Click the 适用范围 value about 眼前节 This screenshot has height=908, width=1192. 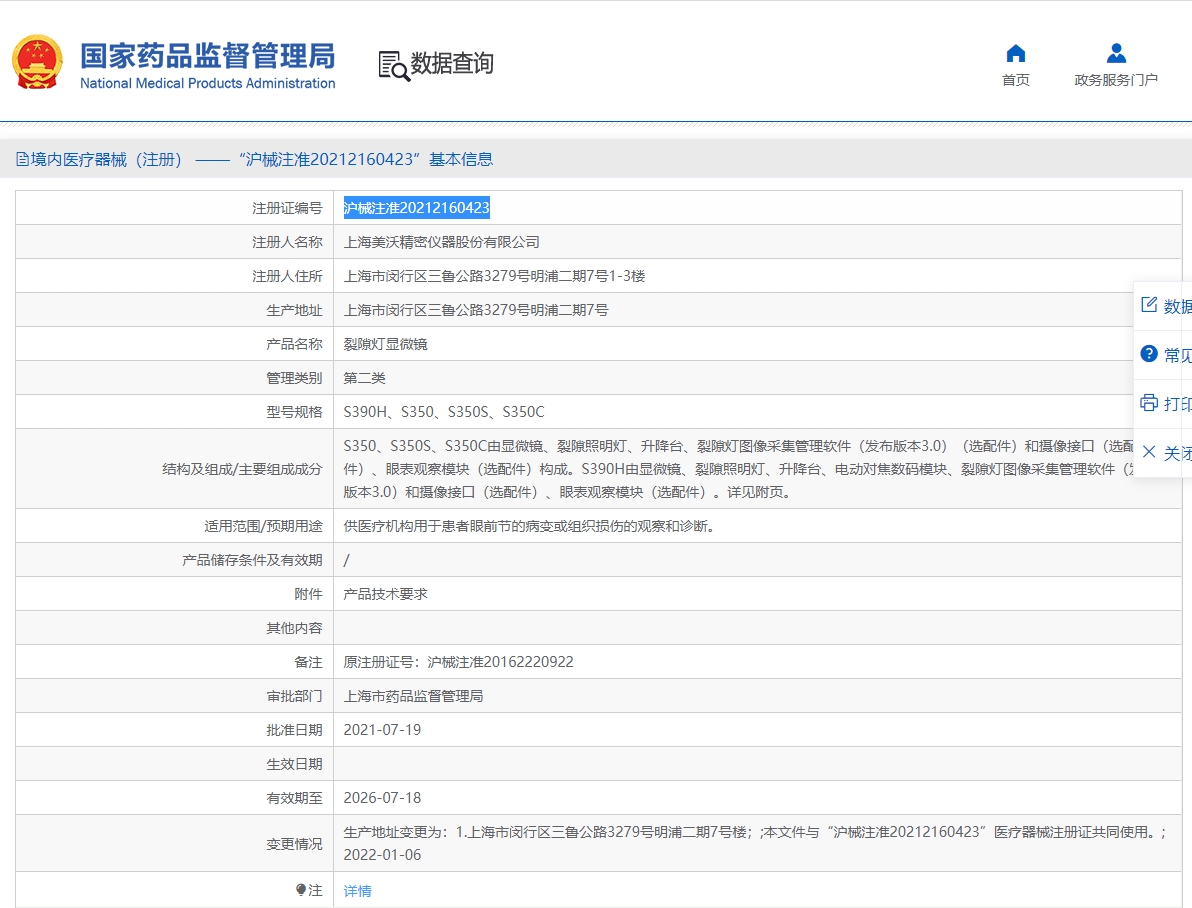point(529,526)
